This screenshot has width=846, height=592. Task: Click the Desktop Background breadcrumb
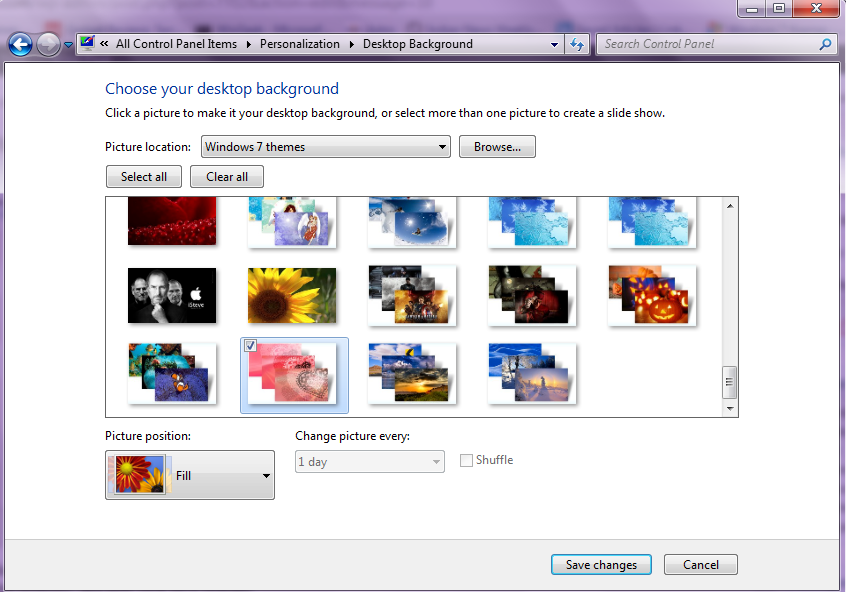[418, 44]
